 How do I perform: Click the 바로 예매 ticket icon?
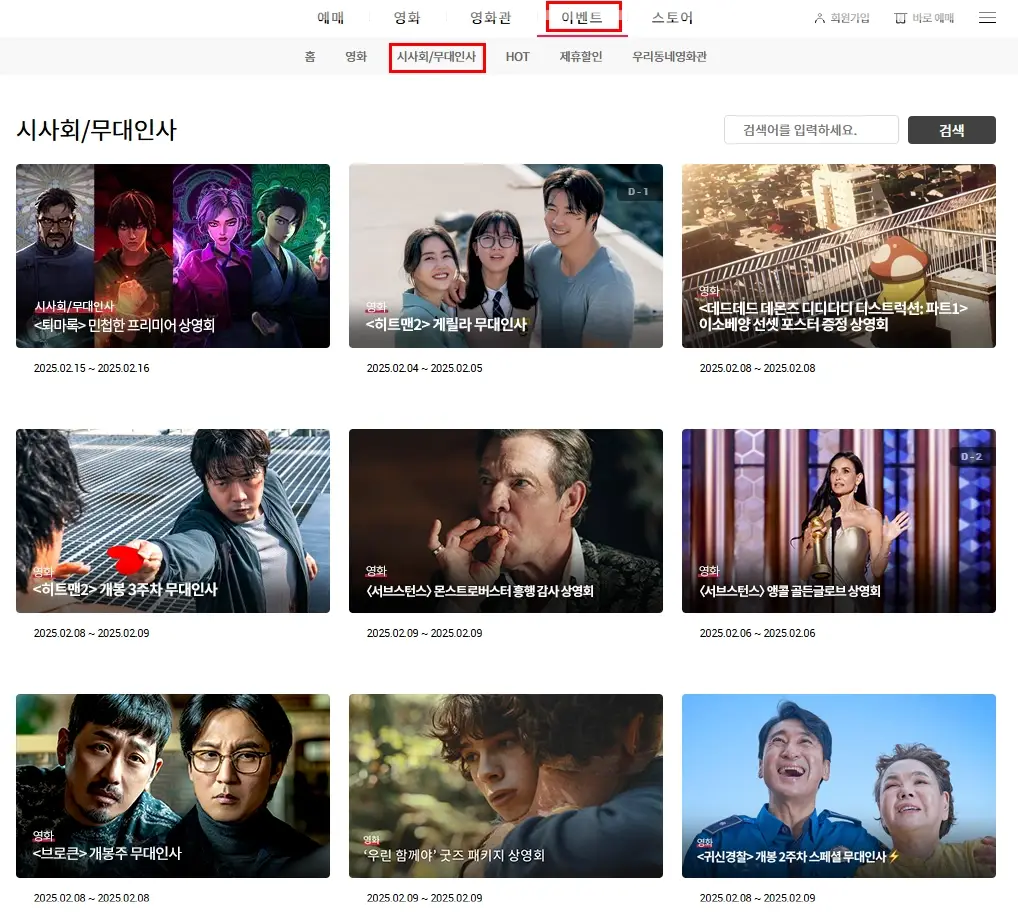(900, 18)
